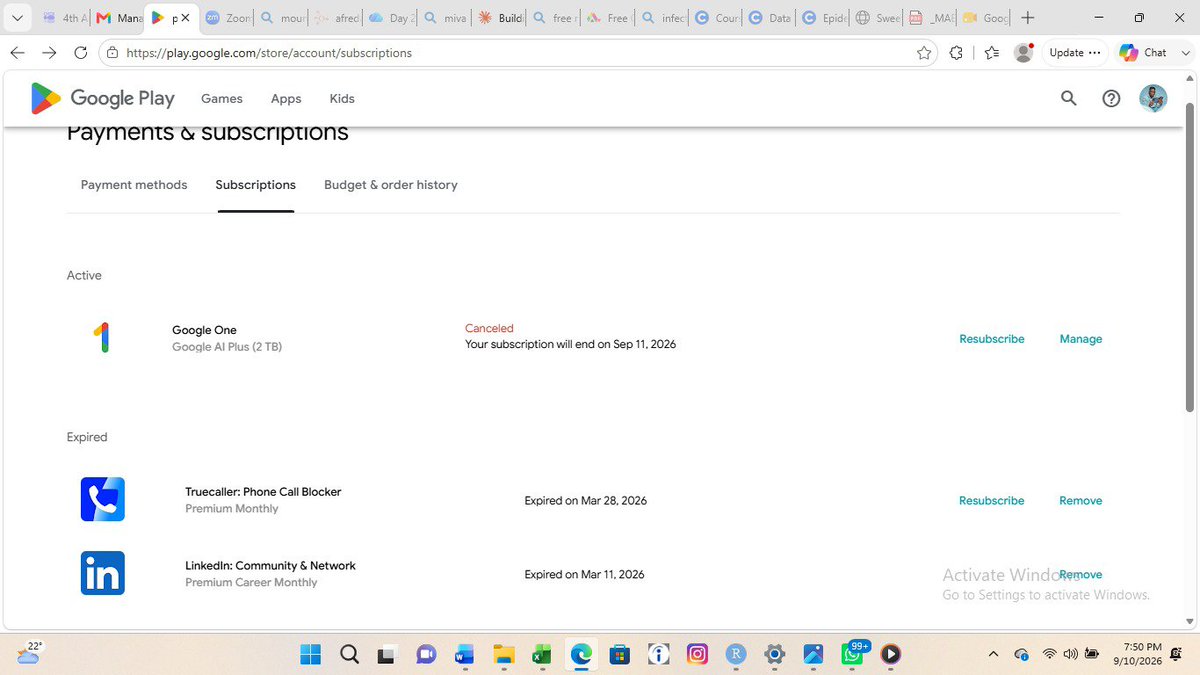Open the tab search dropdown arrow
This screenshot has width=1200, height=675.
click(x=17, y=18)
